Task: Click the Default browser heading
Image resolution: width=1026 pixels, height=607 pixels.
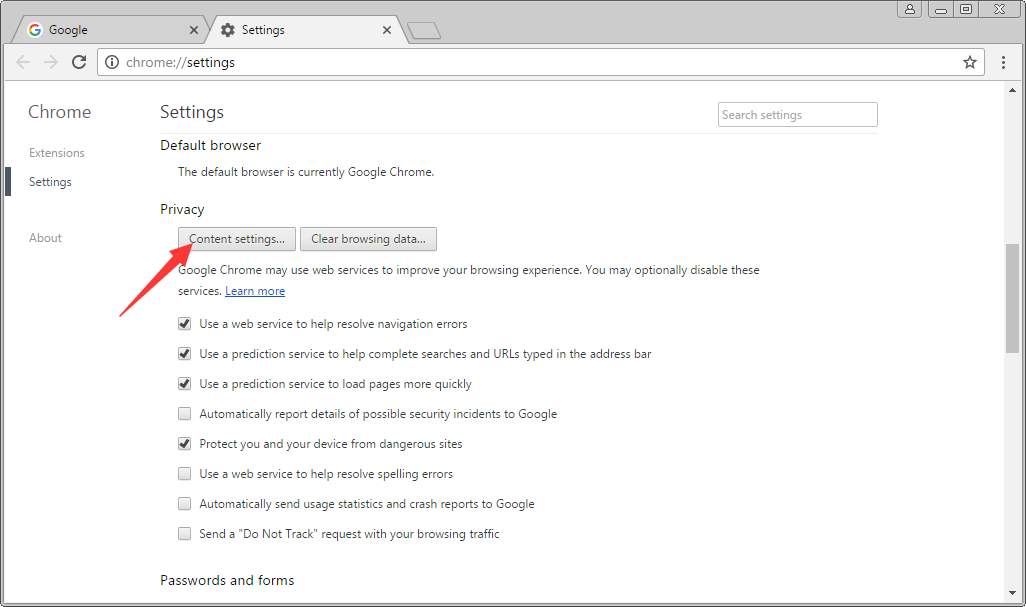Action: (x=211, y=145)
